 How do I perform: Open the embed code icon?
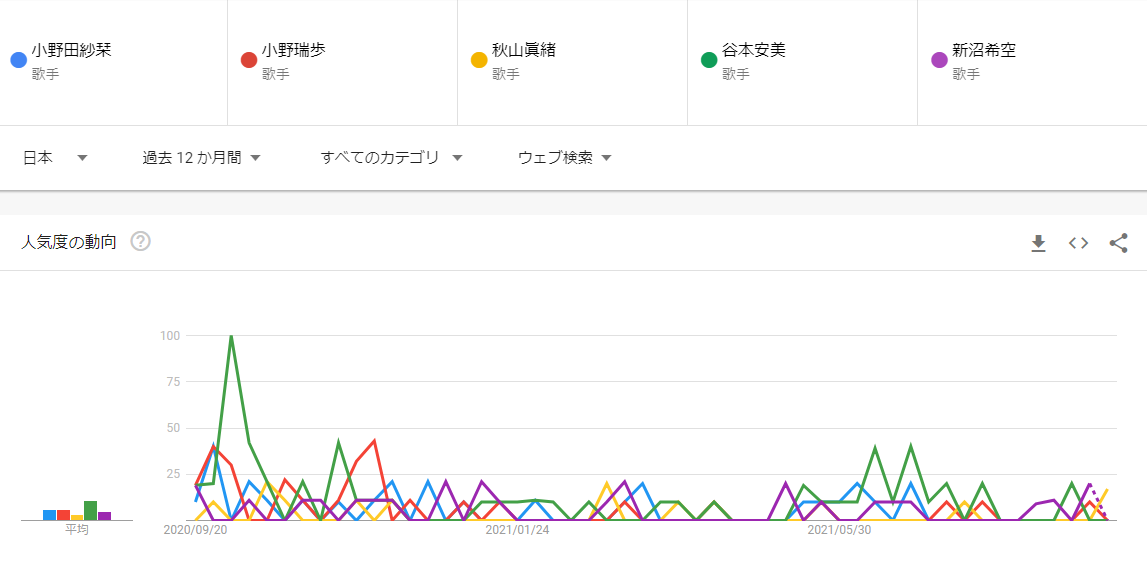pos(1078,244)
